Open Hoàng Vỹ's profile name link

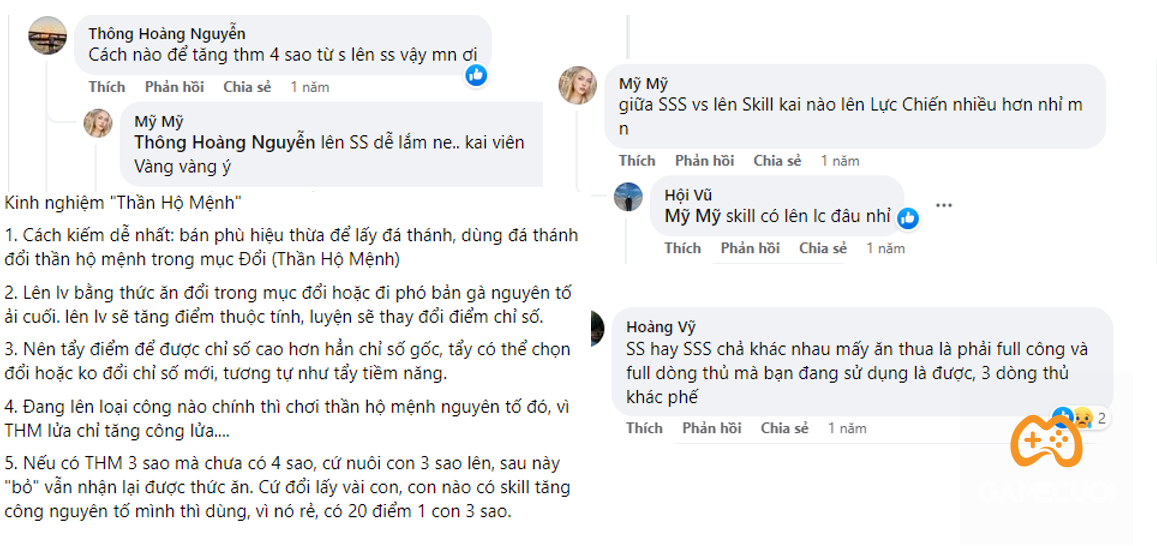pos(660,327)
